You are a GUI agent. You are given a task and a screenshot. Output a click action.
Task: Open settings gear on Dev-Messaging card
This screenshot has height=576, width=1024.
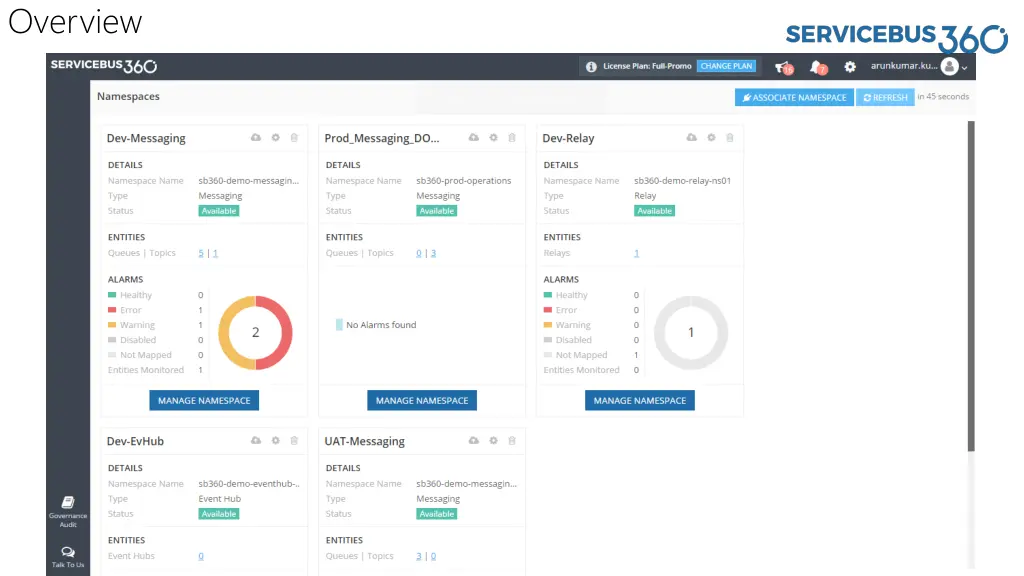[x=276, y=137]
